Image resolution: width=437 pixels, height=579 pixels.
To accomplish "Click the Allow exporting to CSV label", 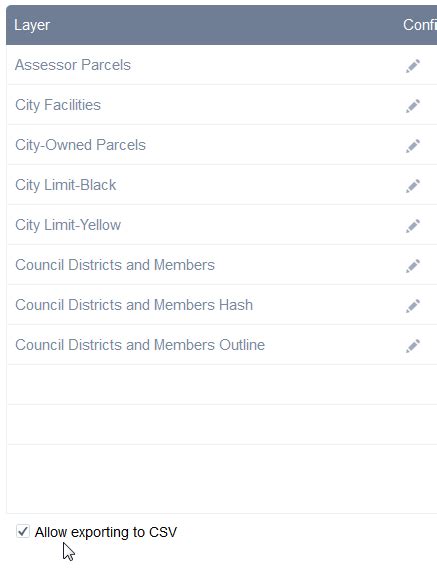I will coord(106,532).
